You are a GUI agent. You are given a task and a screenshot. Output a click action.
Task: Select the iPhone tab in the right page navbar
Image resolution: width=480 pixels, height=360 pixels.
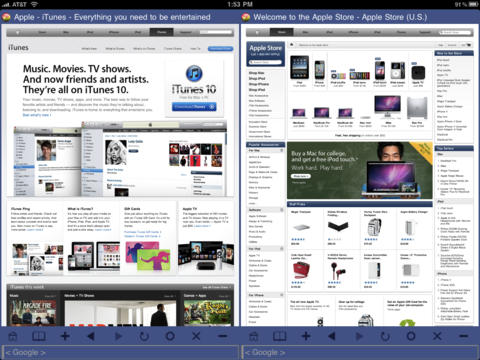[x=353, y=32]
